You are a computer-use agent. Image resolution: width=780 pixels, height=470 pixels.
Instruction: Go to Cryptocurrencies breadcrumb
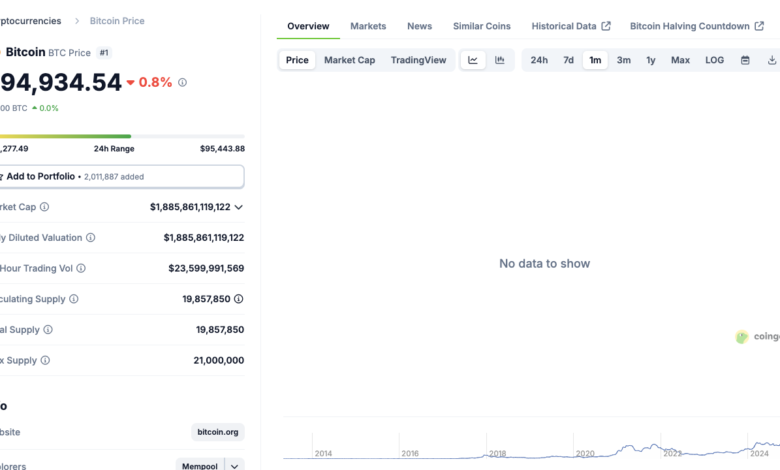[x=30, y=21]
